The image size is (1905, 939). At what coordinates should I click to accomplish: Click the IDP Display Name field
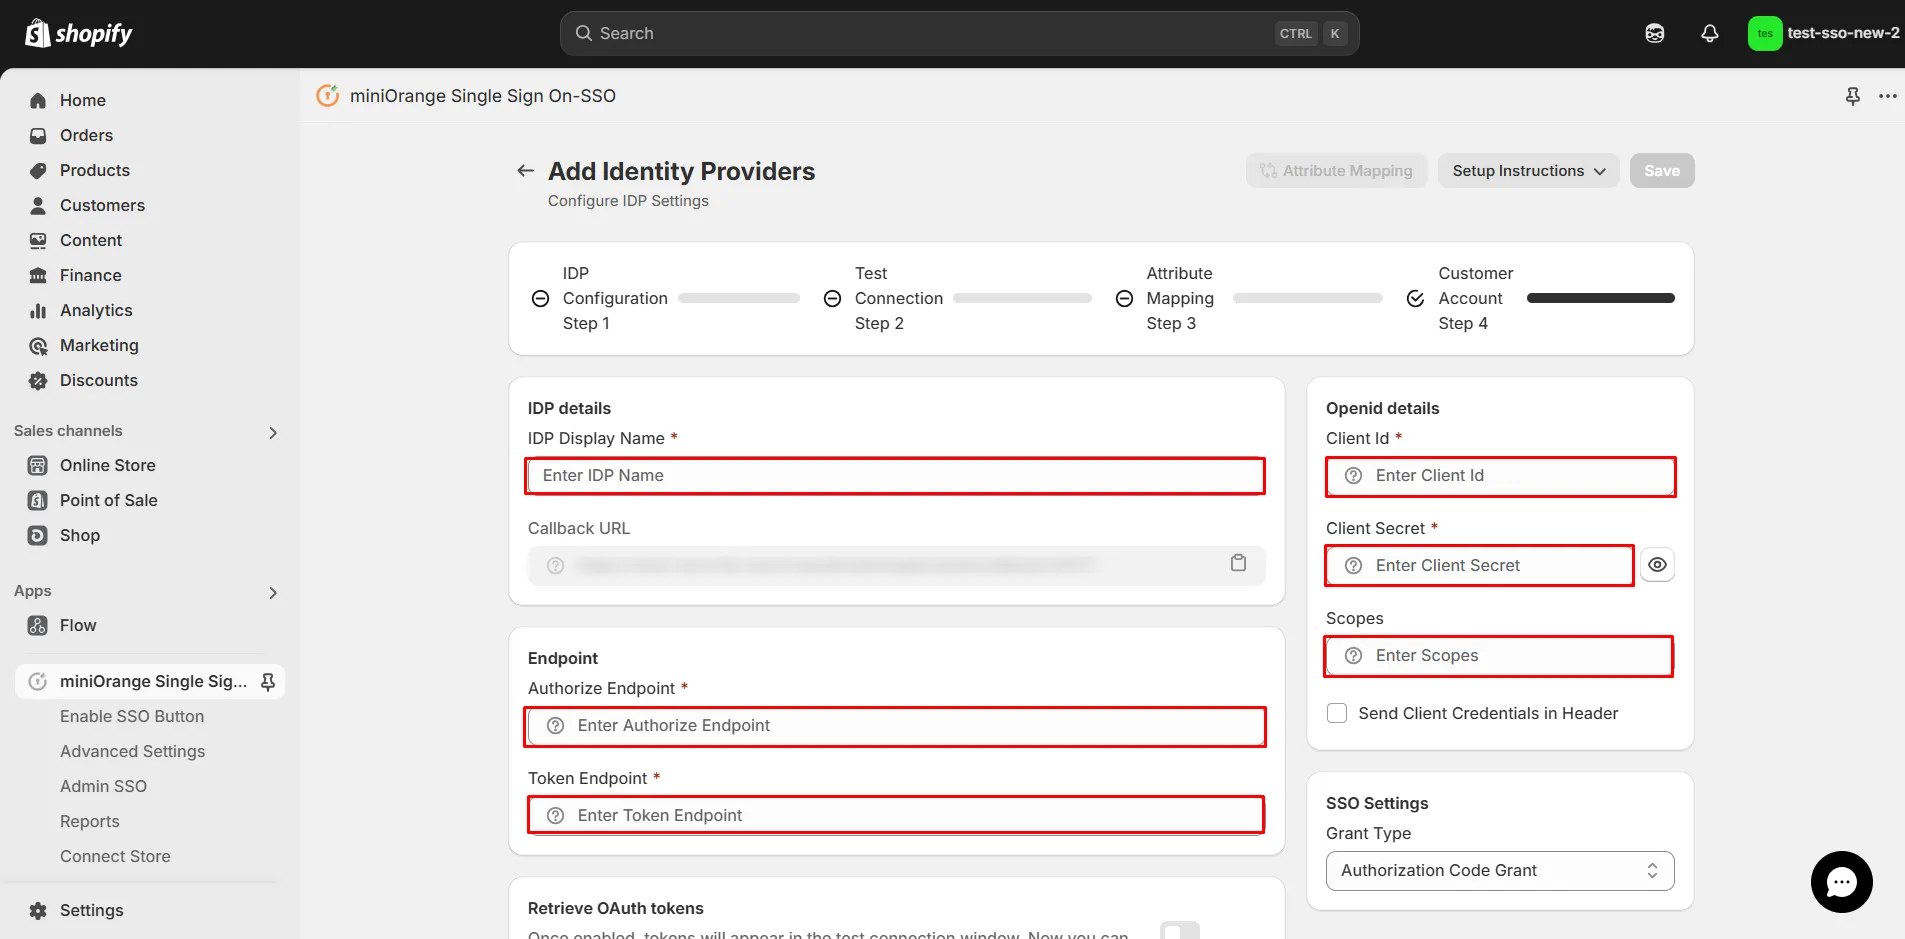coord(895,475)
